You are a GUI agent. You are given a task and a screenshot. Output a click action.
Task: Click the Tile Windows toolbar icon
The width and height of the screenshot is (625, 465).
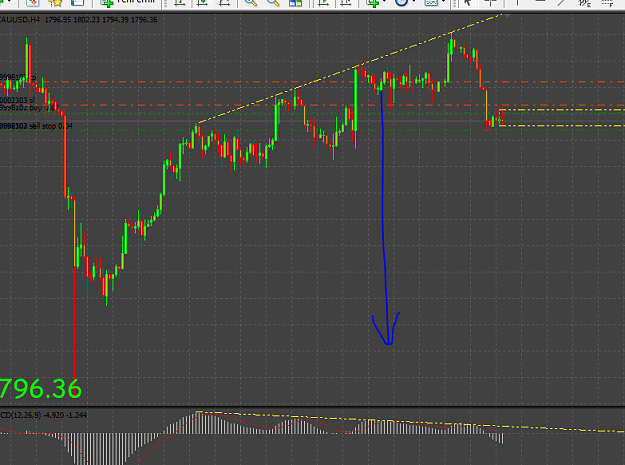click(x=295, y=2)
